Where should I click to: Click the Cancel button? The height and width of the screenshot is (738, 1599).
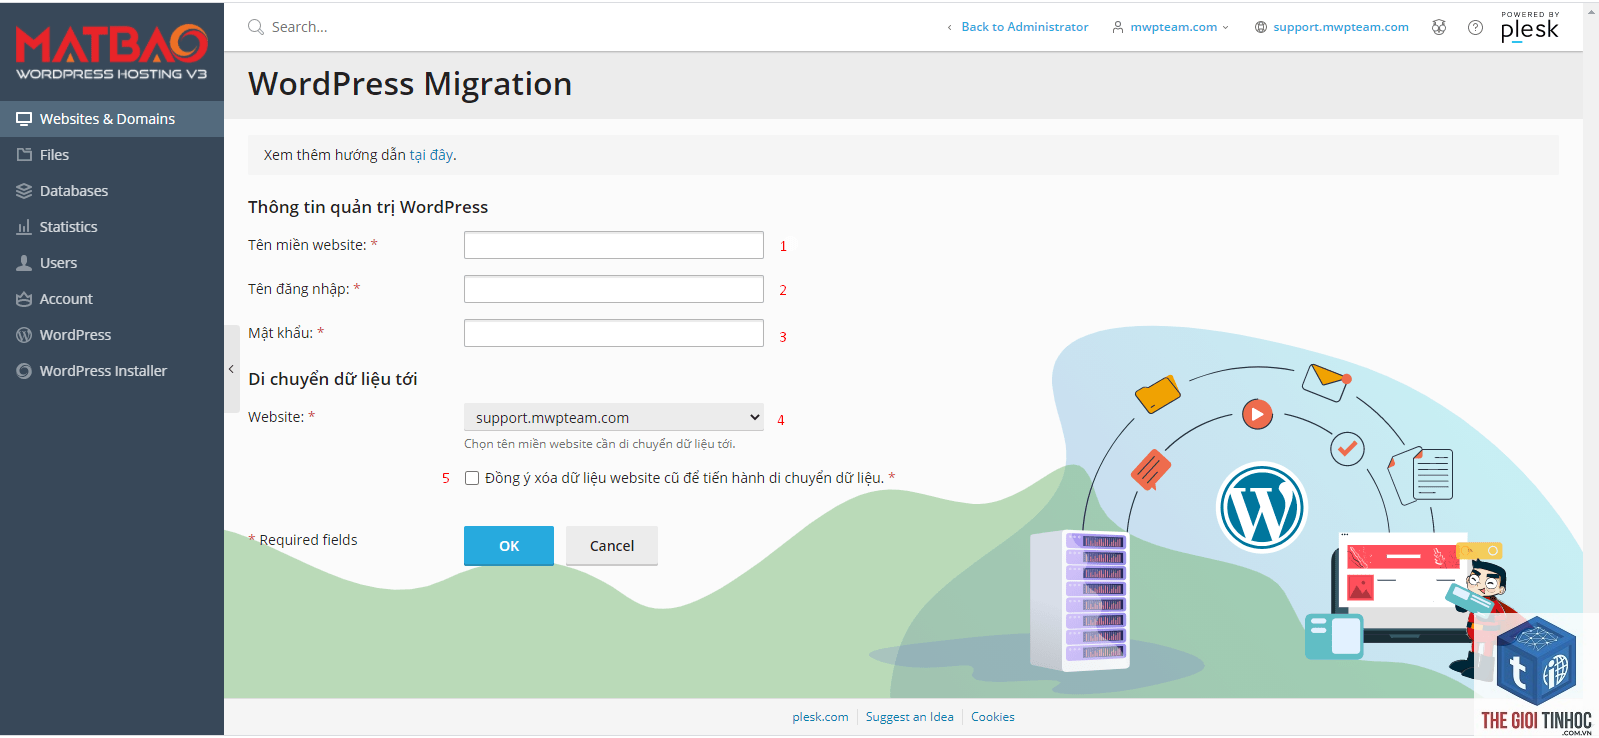[x=612, y=546]
